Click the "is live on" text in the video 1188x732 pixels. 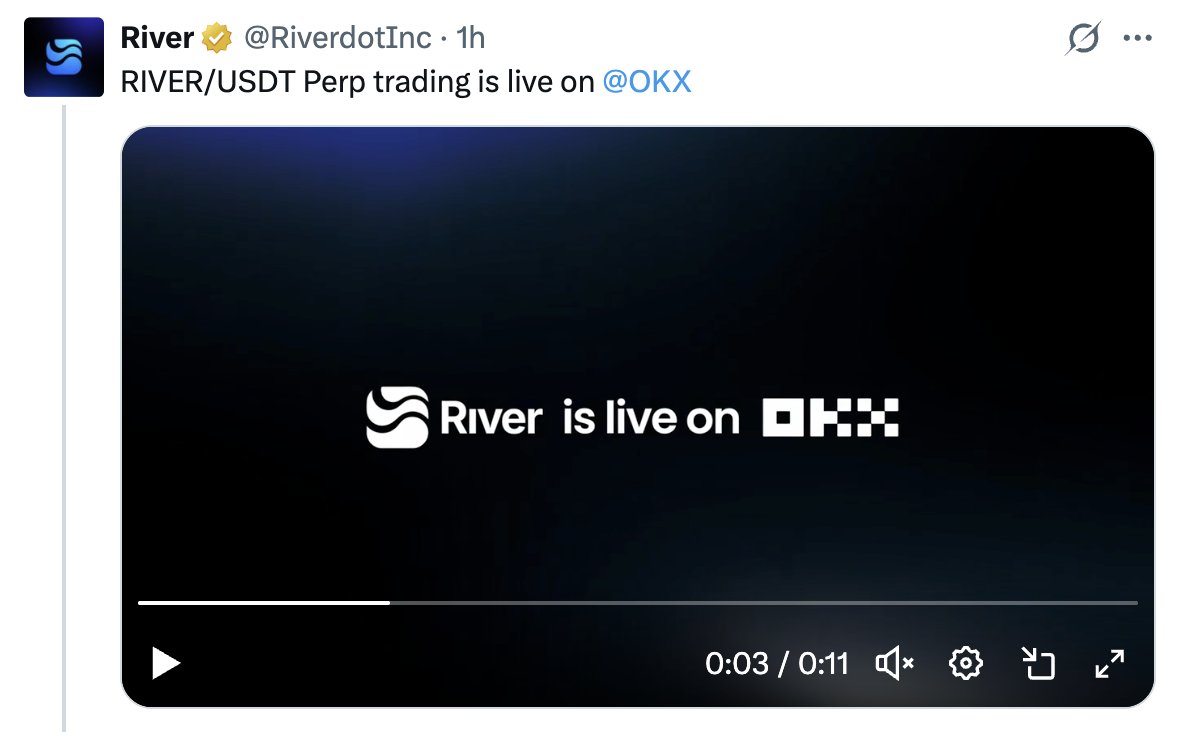pyautogui.click(x=650, y=418)
